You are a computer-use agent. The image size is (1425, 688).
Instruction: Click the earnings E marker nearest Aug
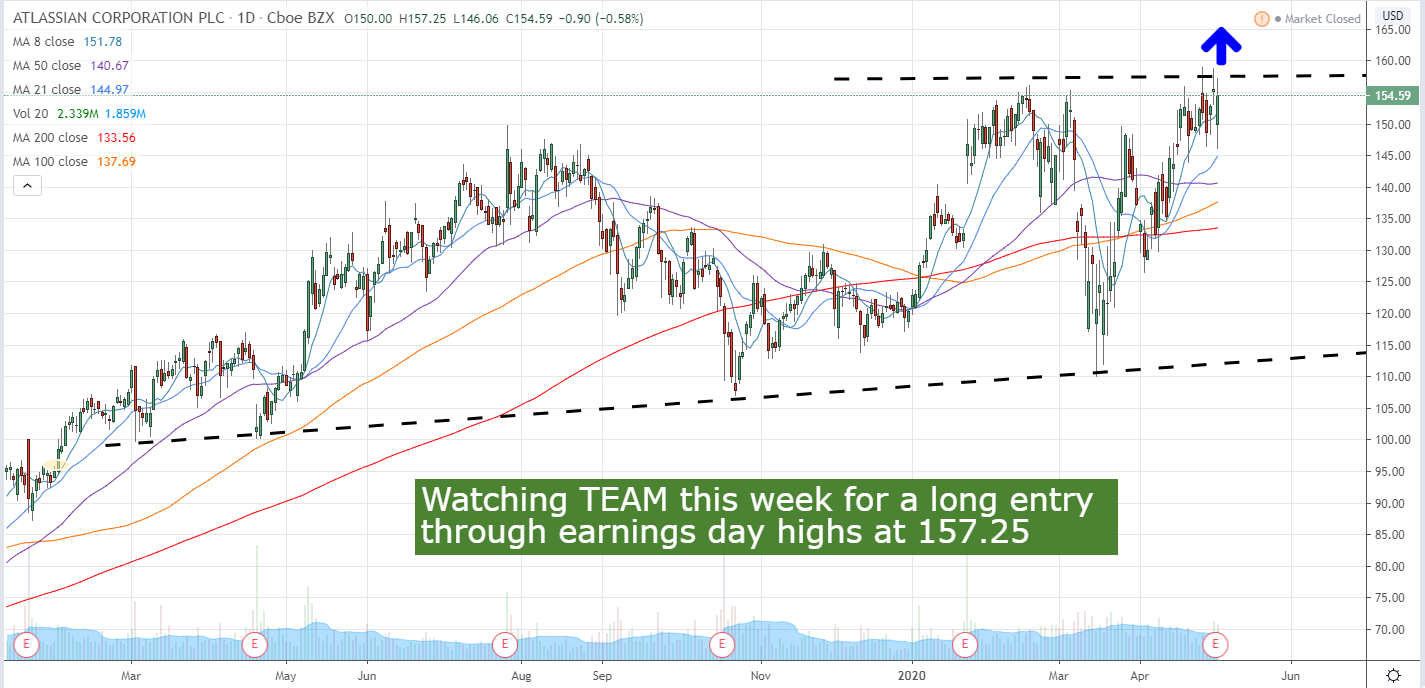pos(505,645)
